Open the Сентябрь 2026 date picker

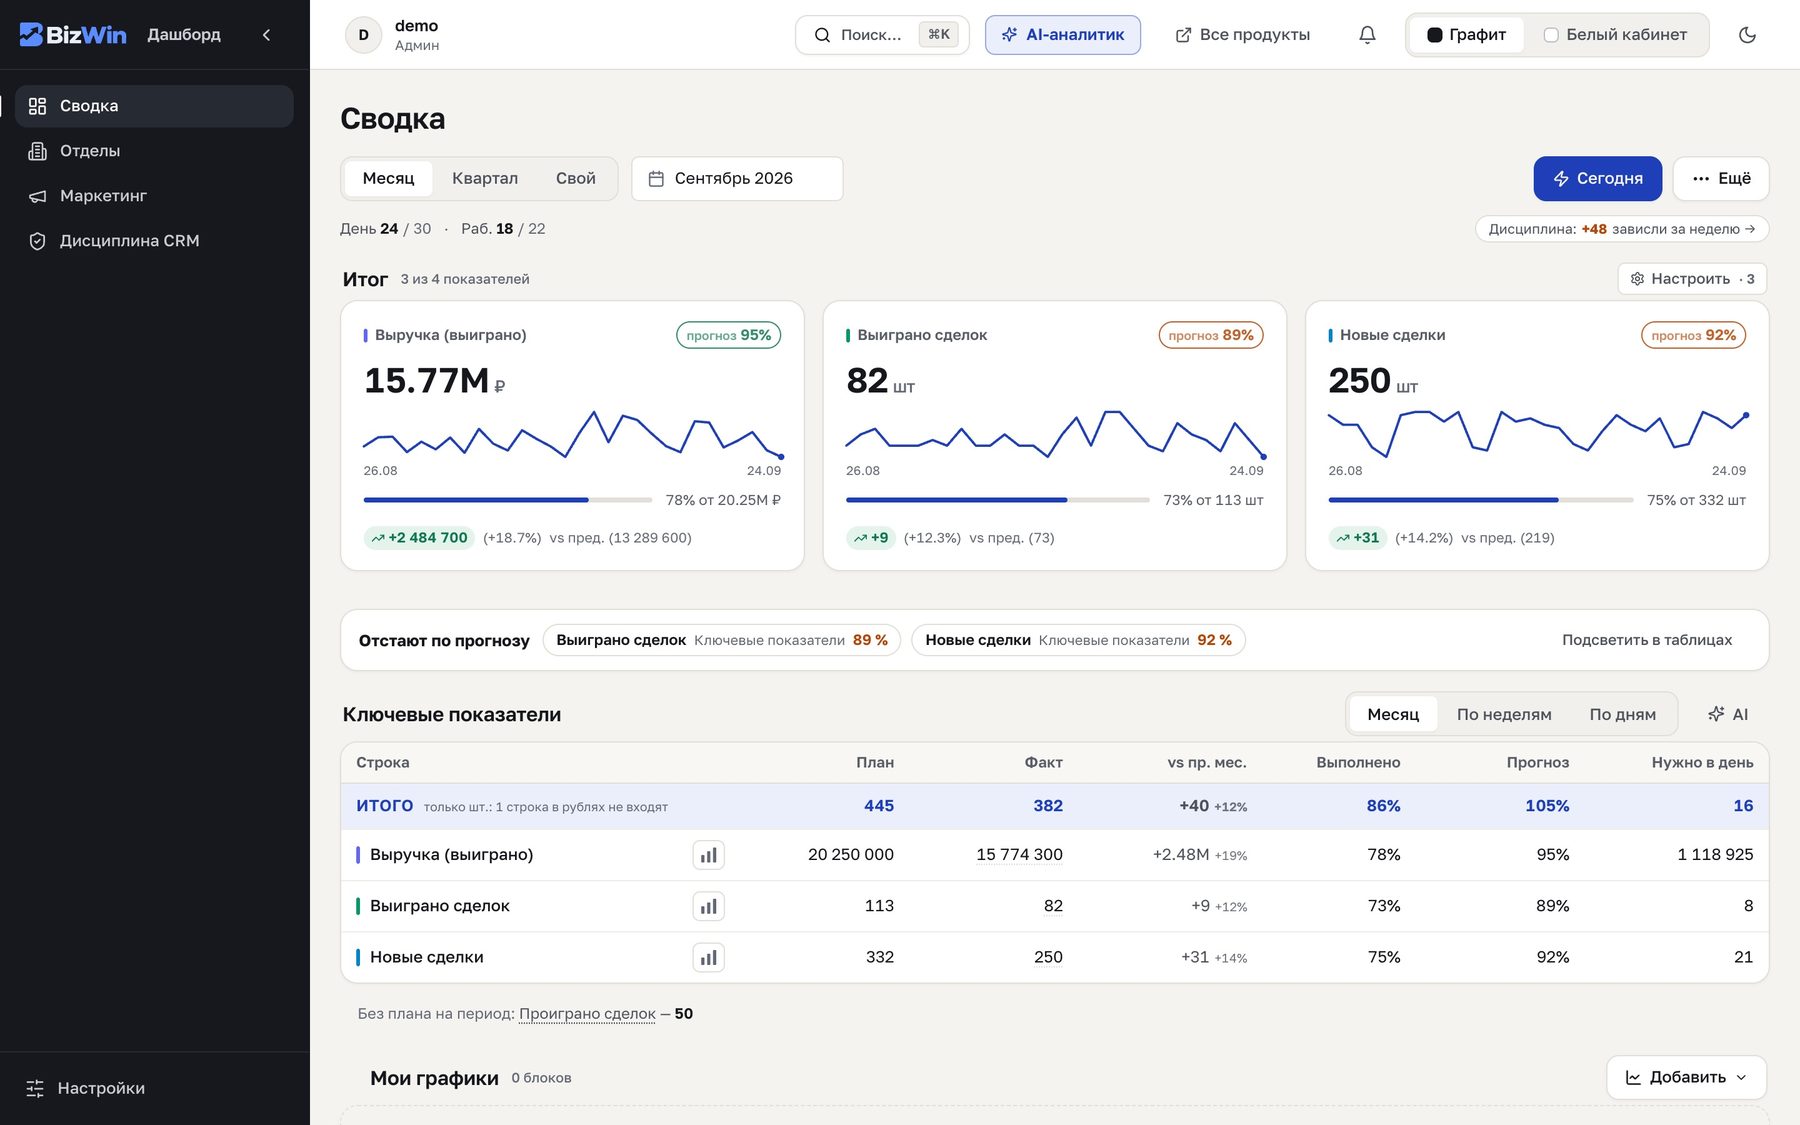(737, 178)
